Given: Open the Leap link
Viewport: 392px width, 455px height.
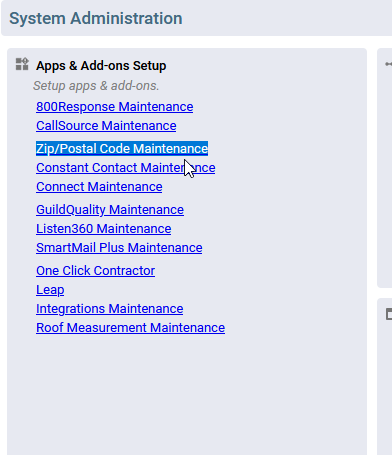Looking at the screenshot, I should click(x=50, y=290).
